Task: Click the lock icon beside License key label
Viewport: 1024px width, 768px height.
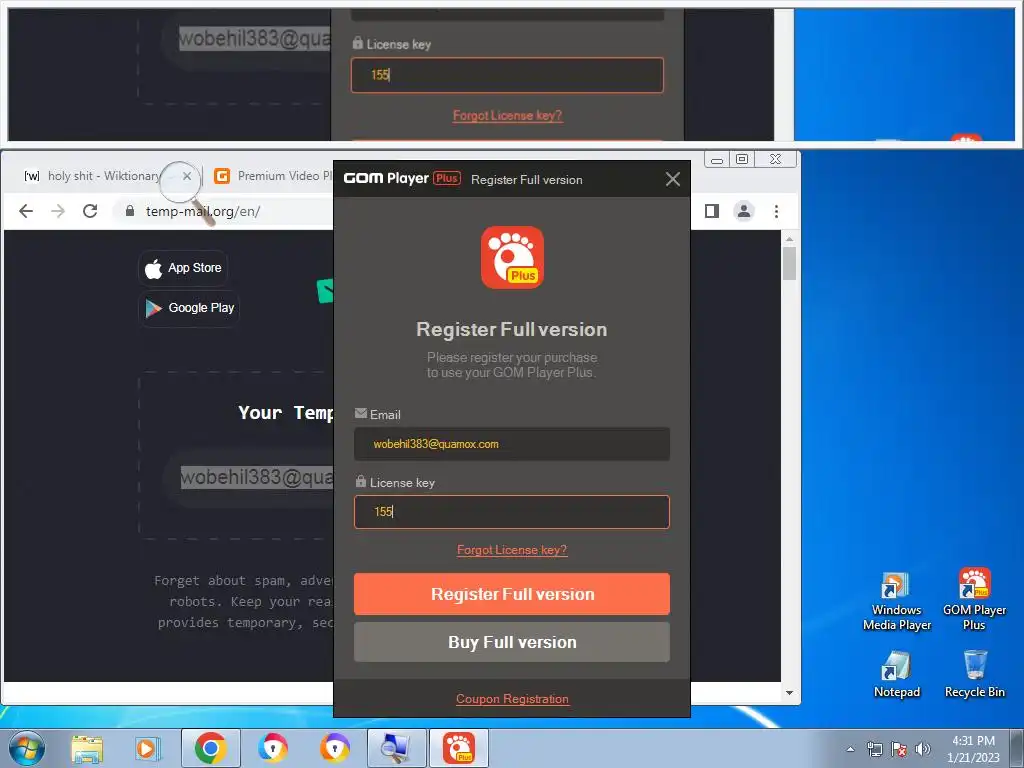Action: pyautogui.click(x=360, y=481)
